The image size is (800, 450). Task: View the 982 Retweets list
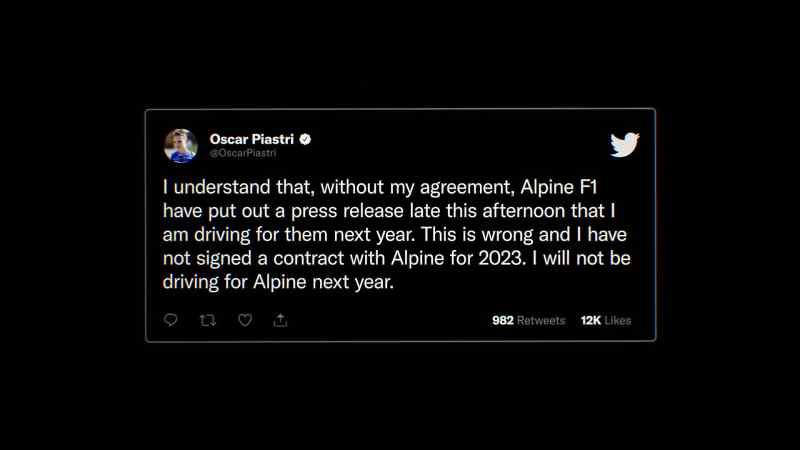tap(529, 320)
